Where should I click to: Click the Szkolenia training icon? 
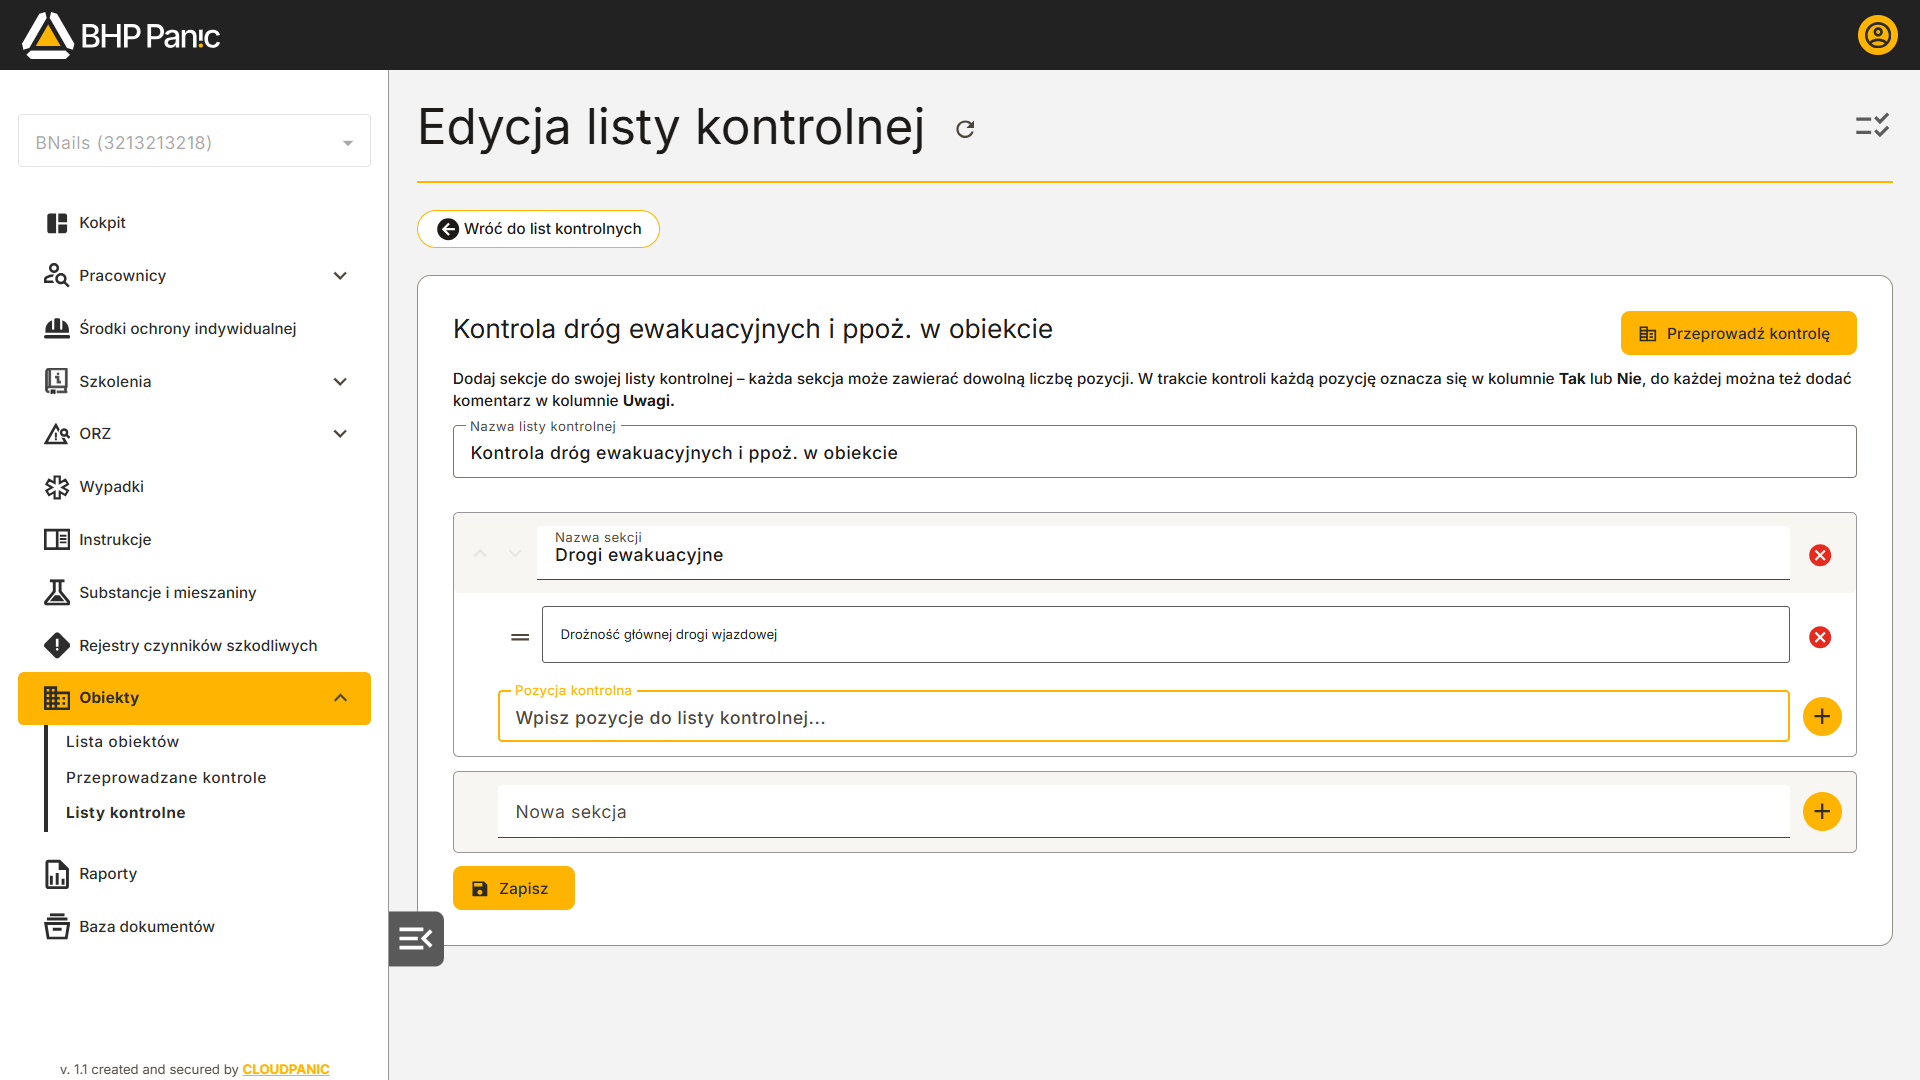[x=57, y=381]
